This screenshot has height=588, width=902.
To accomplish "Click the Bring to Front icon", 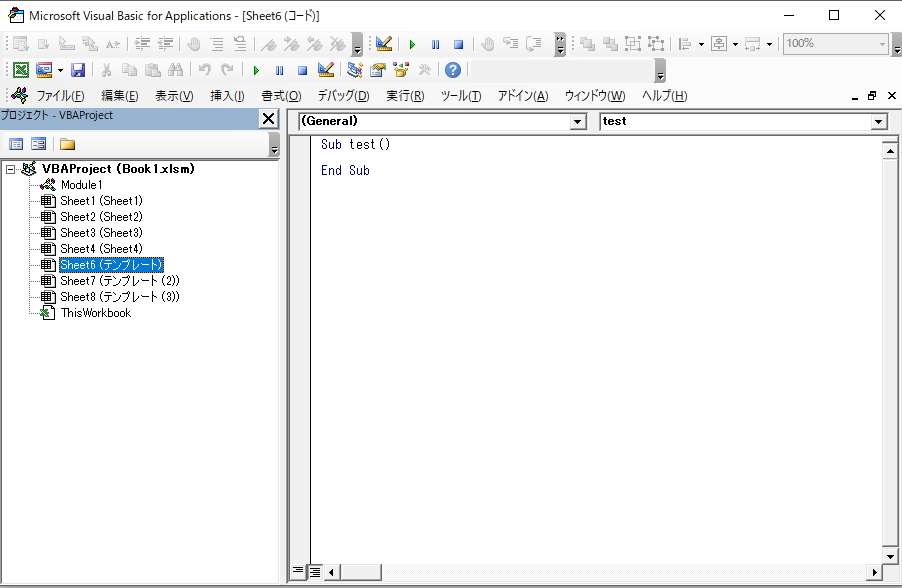I will tap(587, 44).
